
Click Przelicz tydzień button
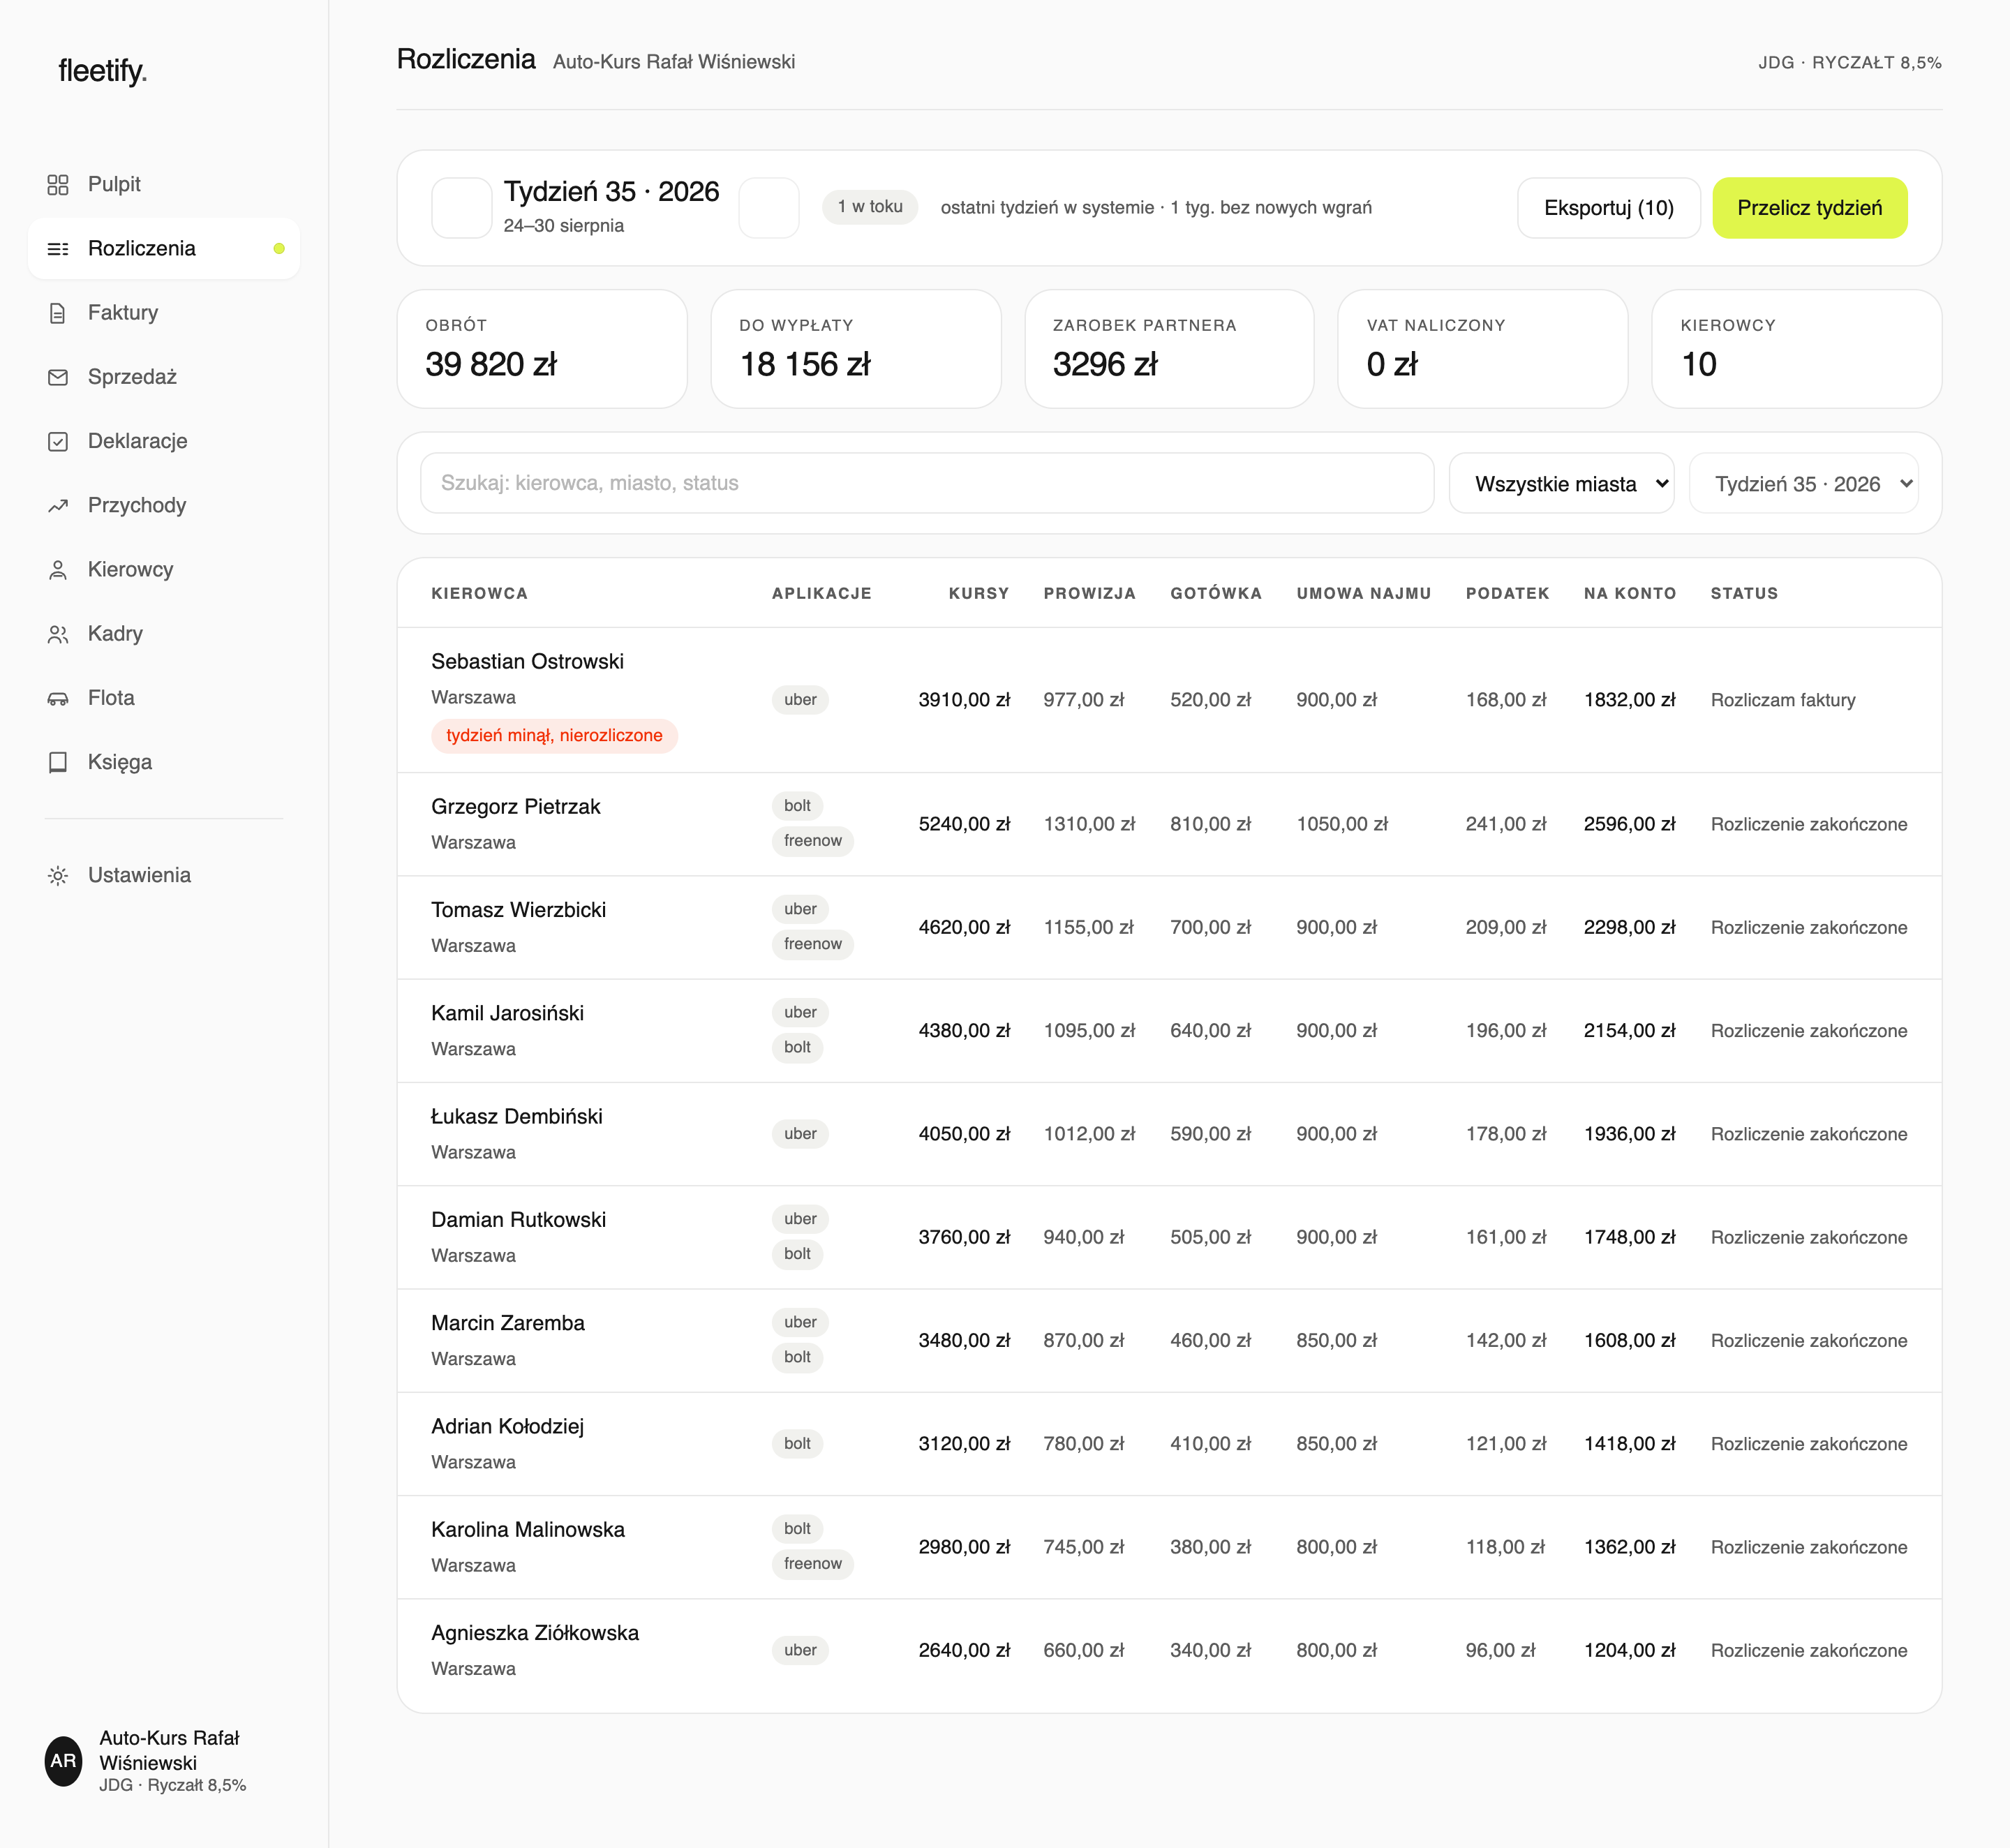coord(1810,208)
